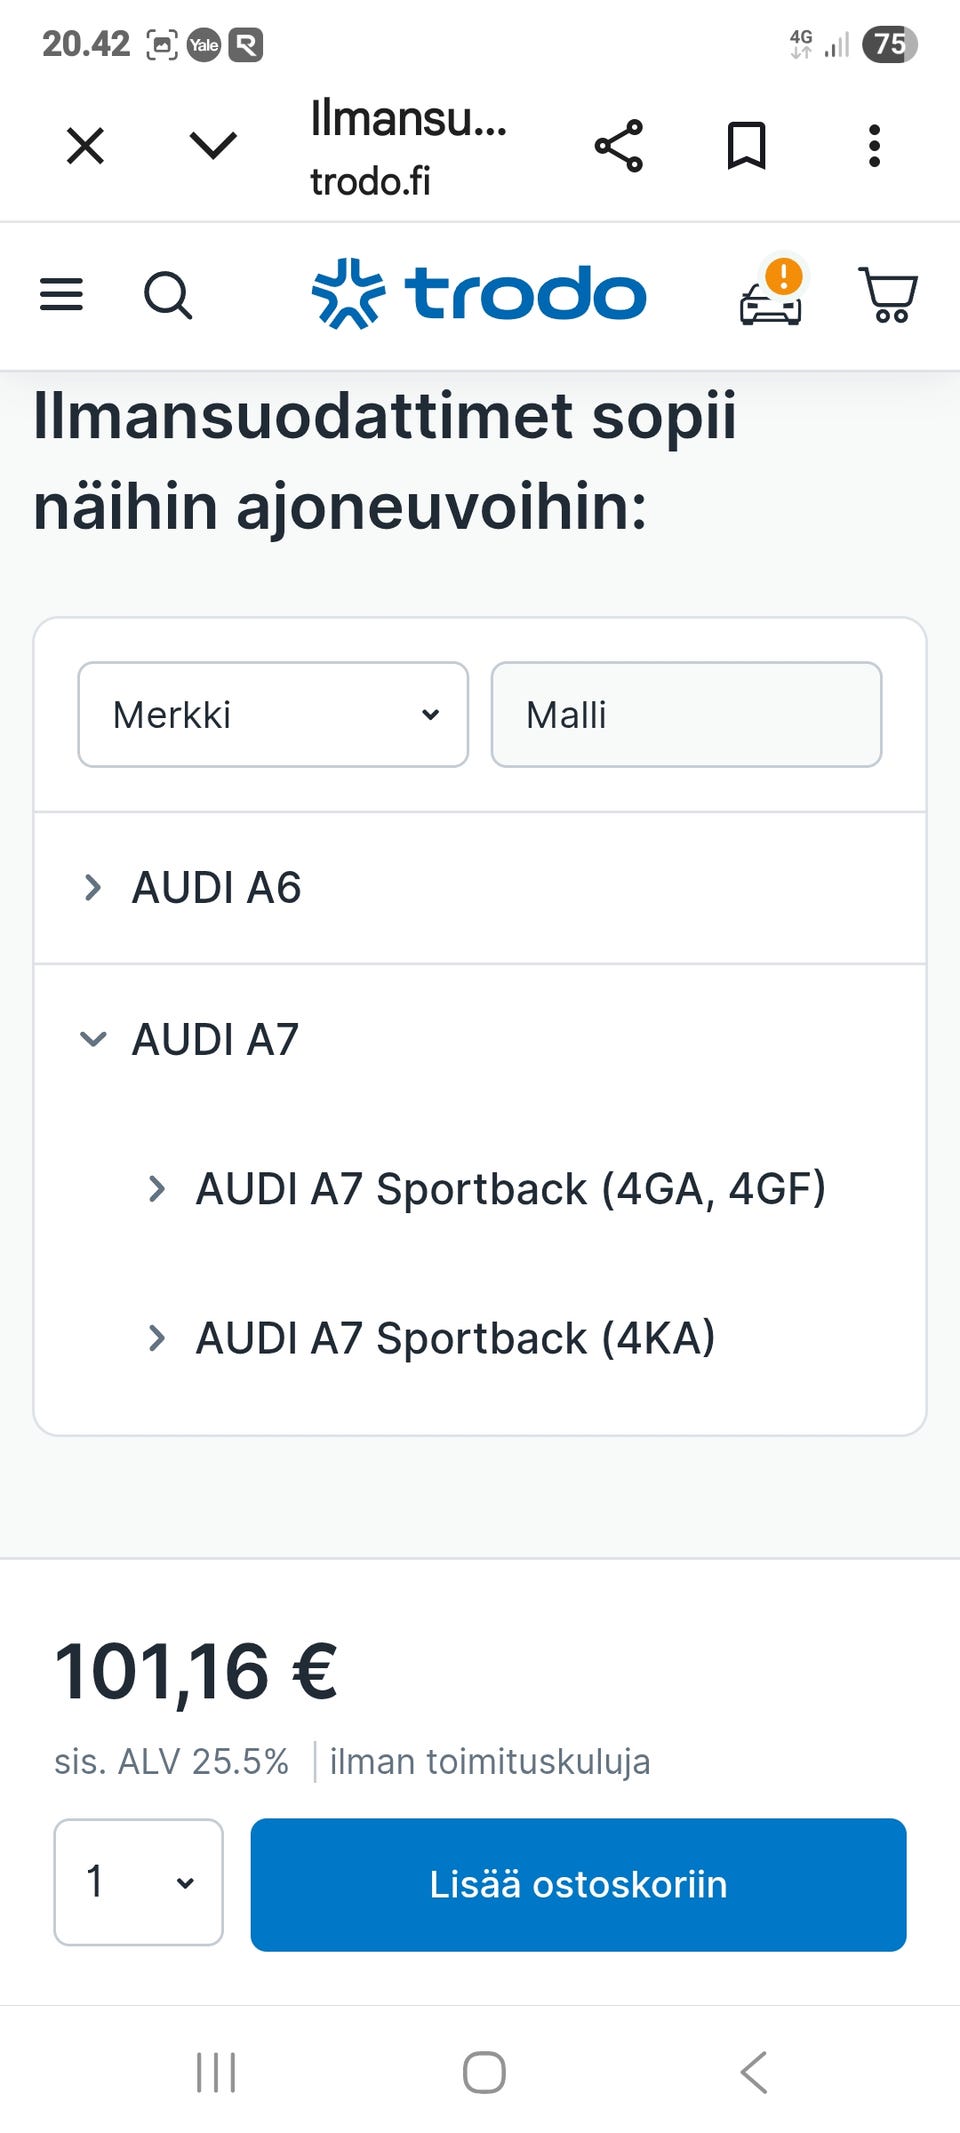Image resolution: width=960 pixels, height=2133 pixels.
Task: Open the shopping cart
Action: [888, 295]
